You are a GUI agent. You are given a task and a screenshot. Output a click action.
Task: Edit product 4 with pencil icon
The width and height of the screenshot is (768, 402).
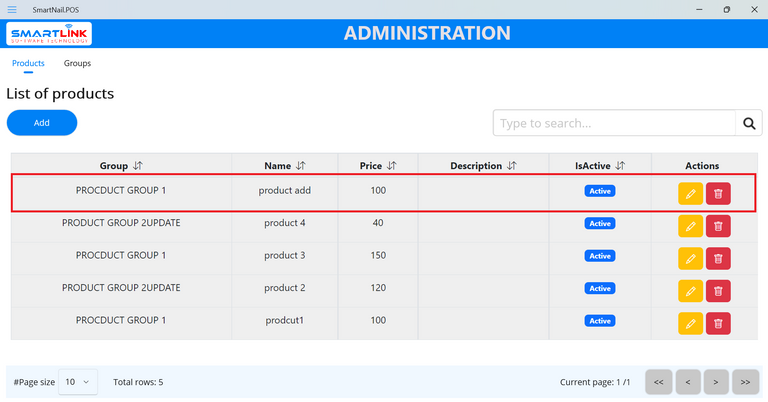point(690,226)
